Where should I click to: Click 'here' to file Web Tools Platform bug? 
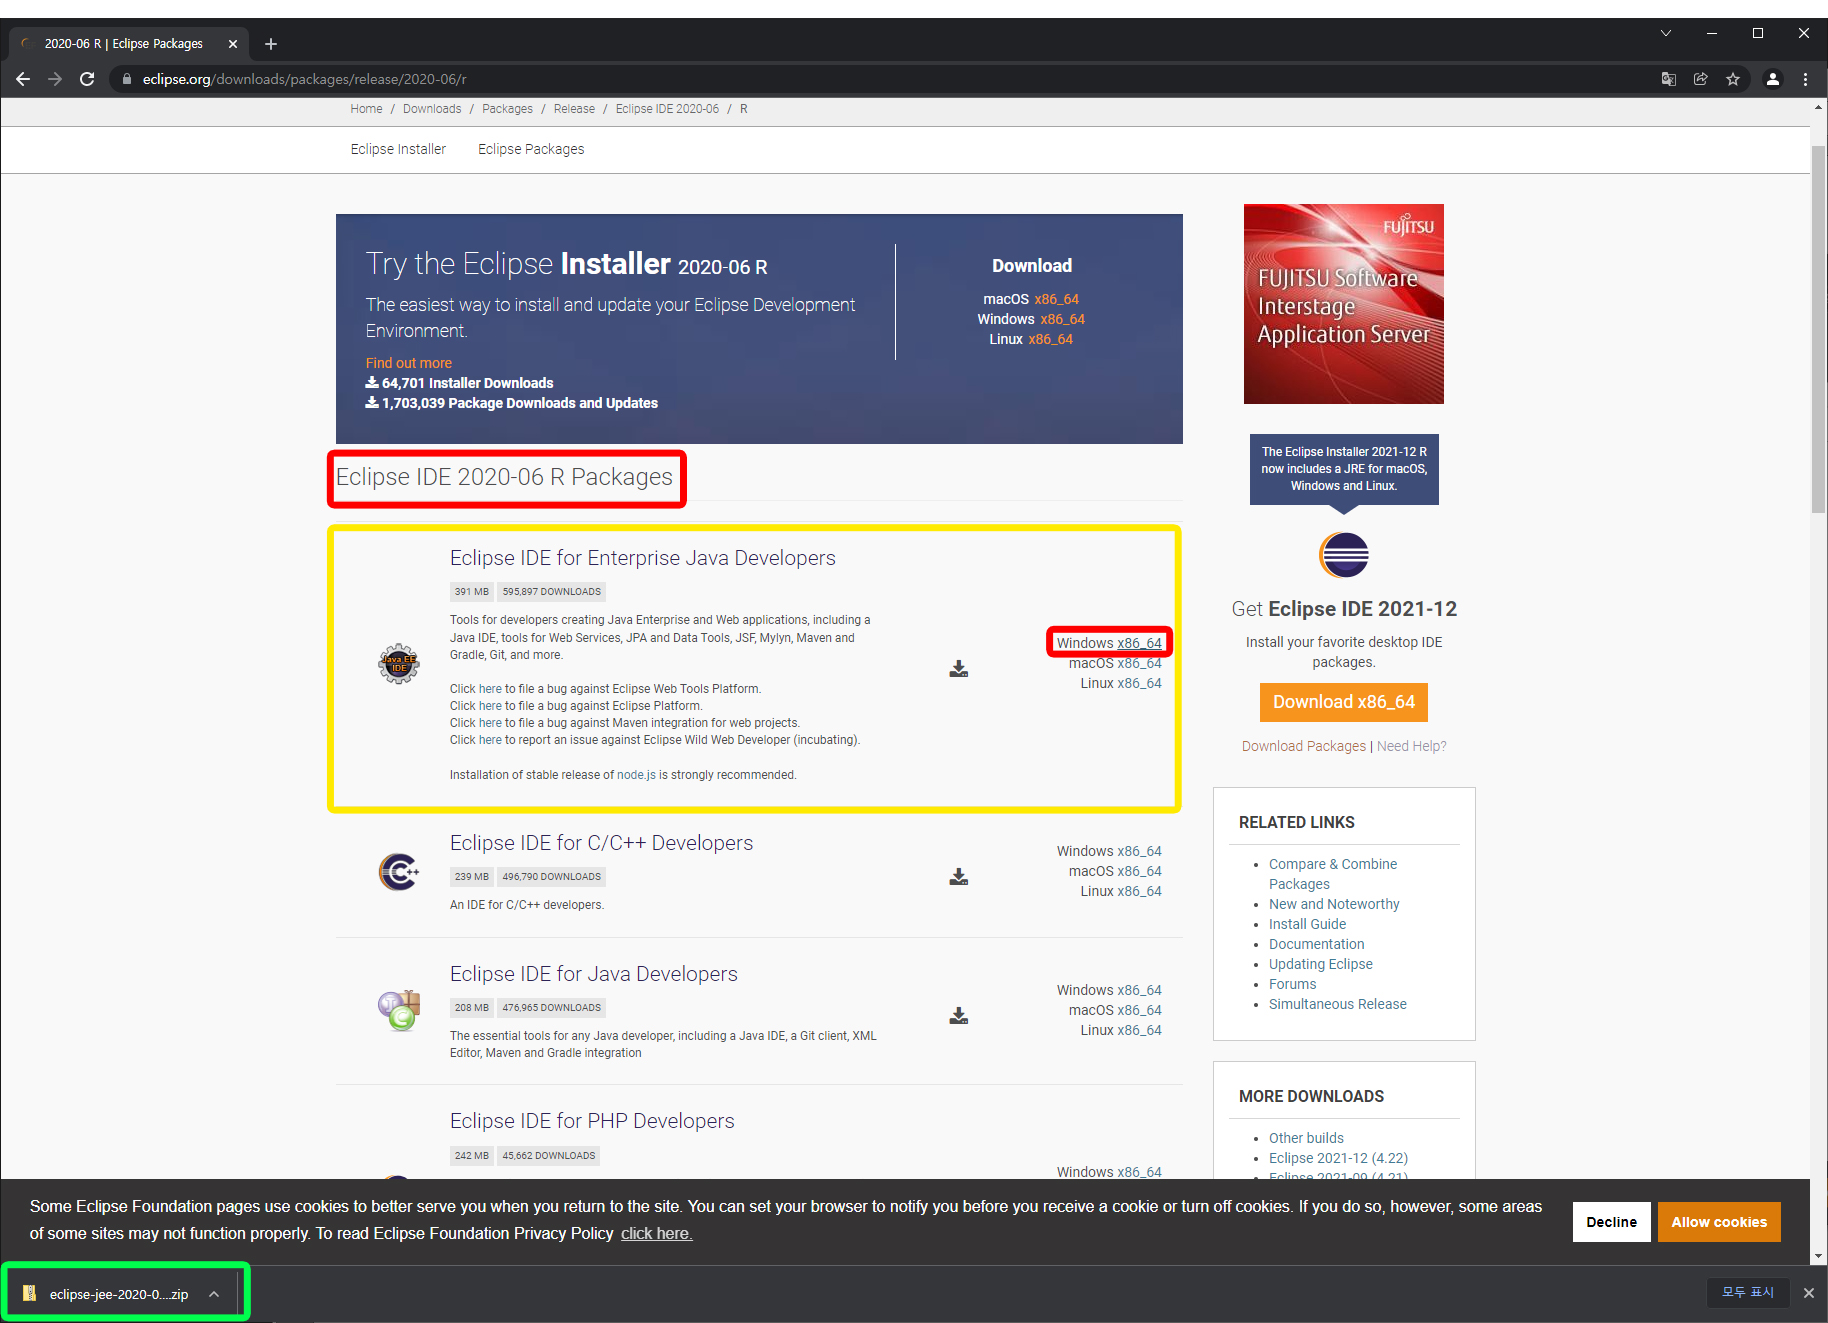click(x=490, y=689)
